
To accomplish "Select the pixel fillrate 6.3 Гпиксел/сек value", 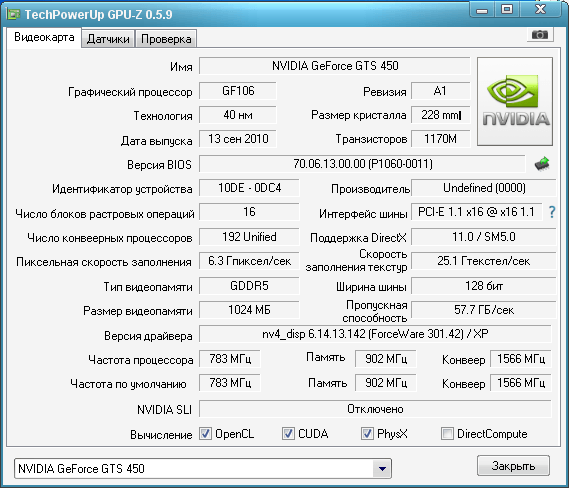I will click(249, 261).
